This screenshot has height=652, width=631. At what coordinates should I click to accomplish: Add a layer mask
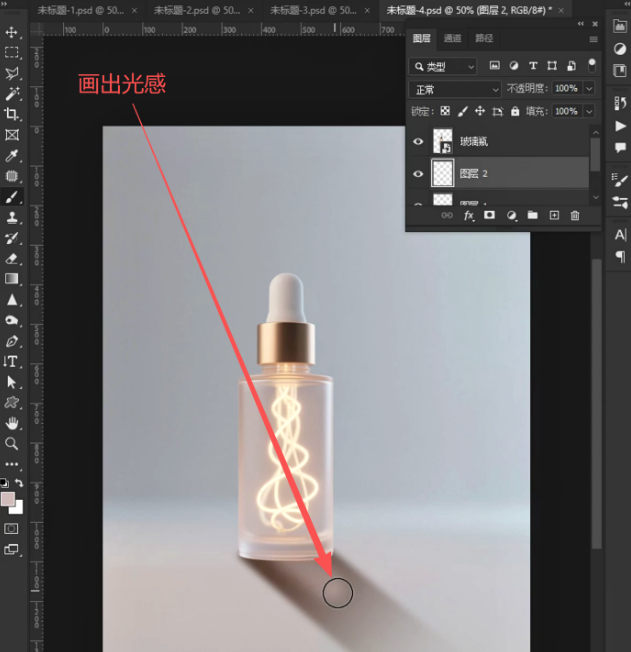pyautogui.click(x=490, y=215)
